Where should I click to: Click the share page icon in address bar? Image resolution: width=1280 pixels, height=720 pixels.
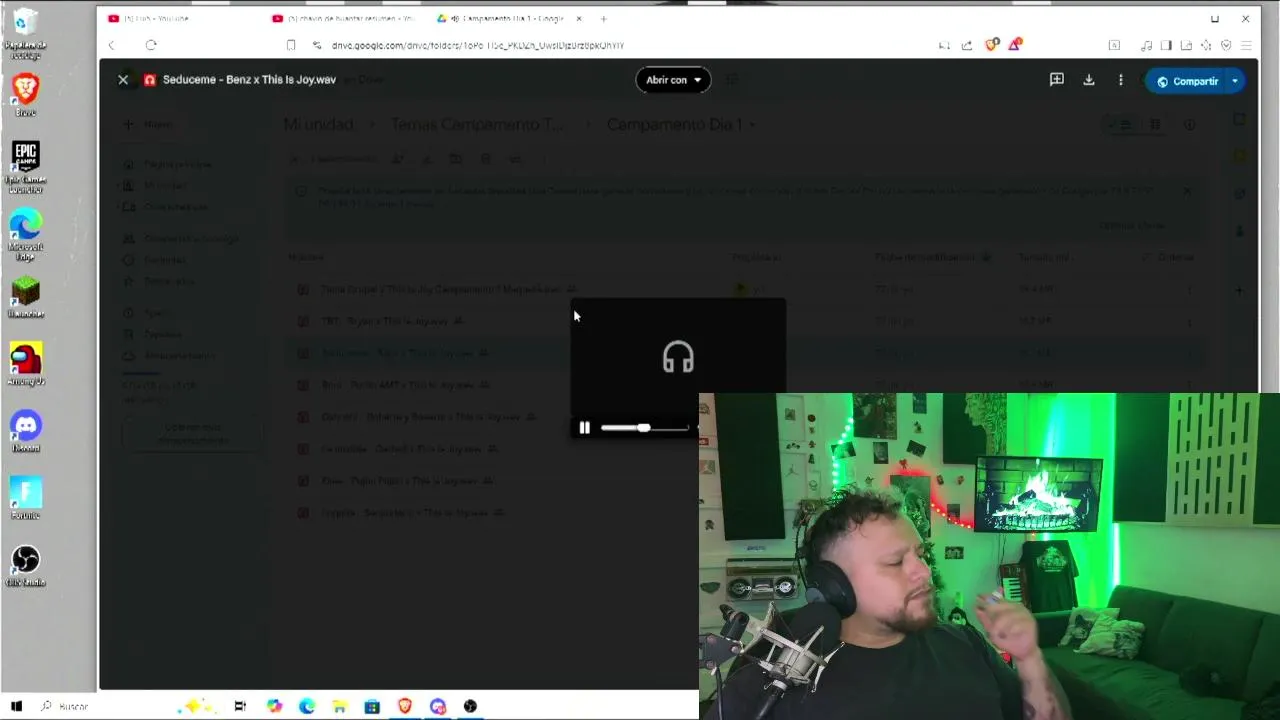coord(967,45)
